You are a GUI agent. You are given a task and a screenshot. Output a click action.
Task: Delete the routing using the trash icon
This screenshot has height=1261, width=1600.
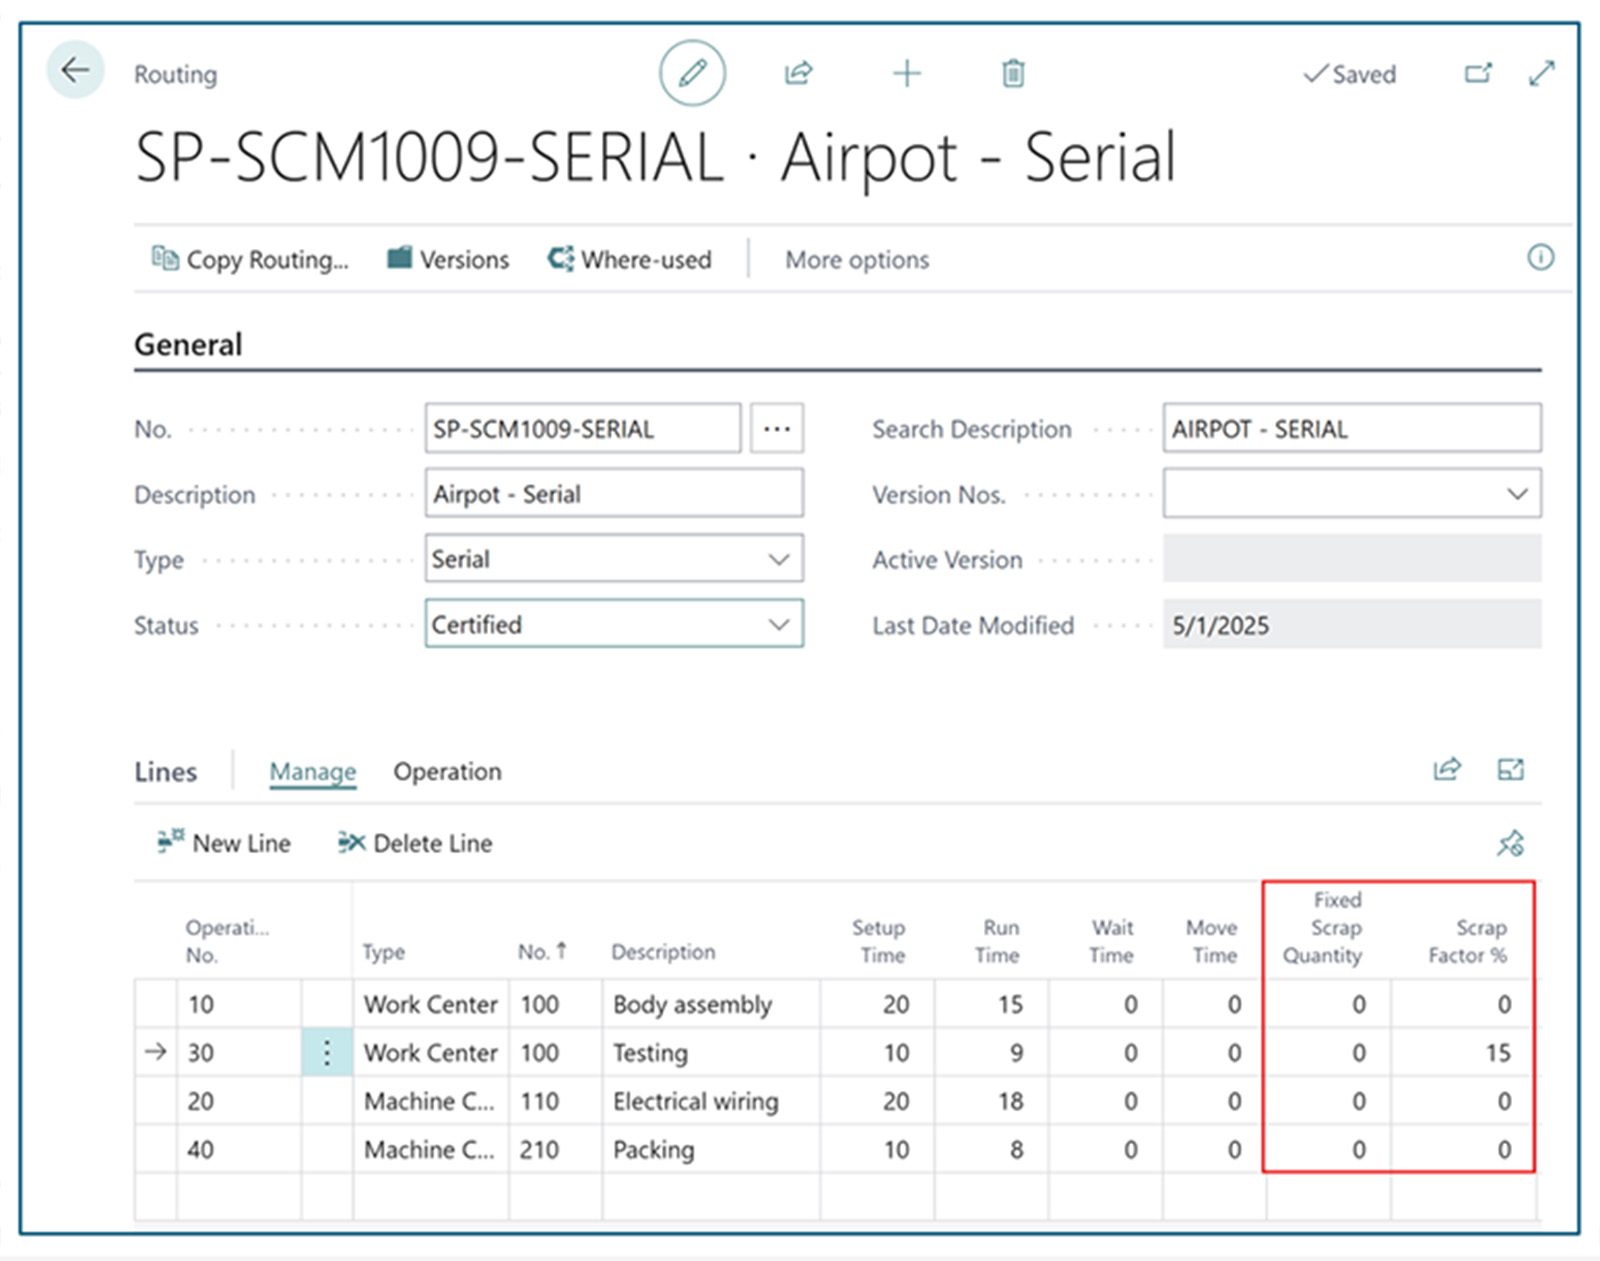pyautogui.click(x=1013, y=73)
